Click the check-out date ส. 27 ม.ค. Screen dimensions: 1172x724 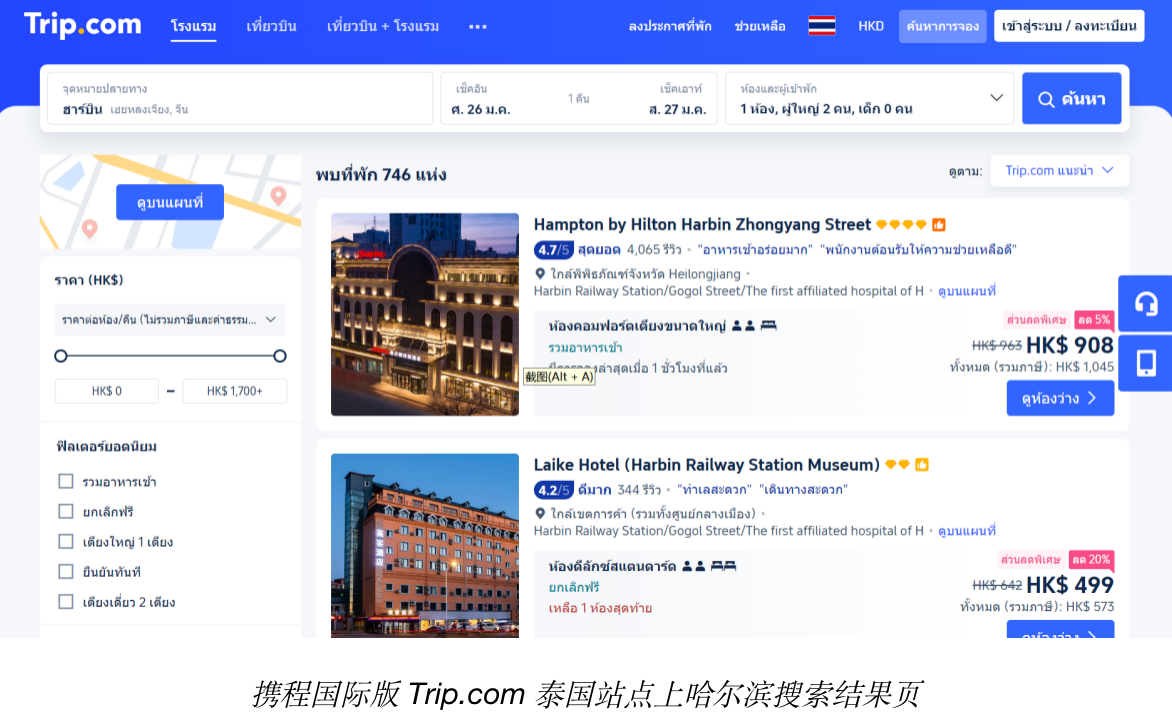(677, 109)
